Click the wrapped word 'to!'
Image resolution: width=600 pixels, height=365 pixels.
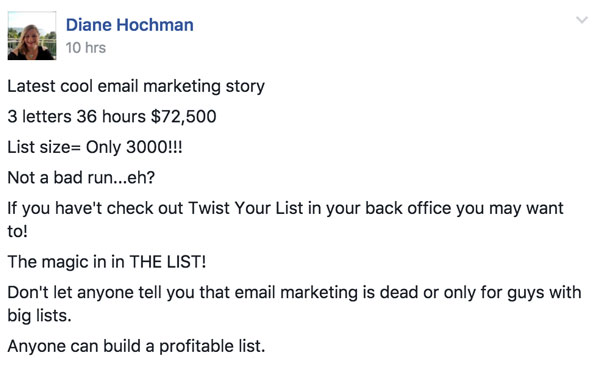18,231
